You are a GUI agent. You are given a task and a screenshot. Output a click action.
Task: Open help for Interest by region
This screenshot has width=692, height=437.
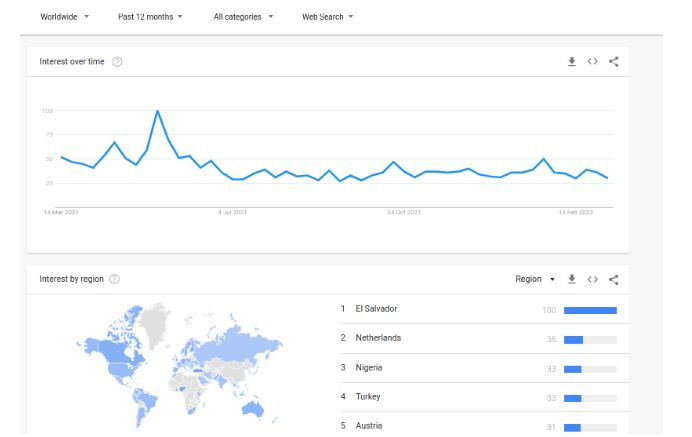[x=114, y=279]
